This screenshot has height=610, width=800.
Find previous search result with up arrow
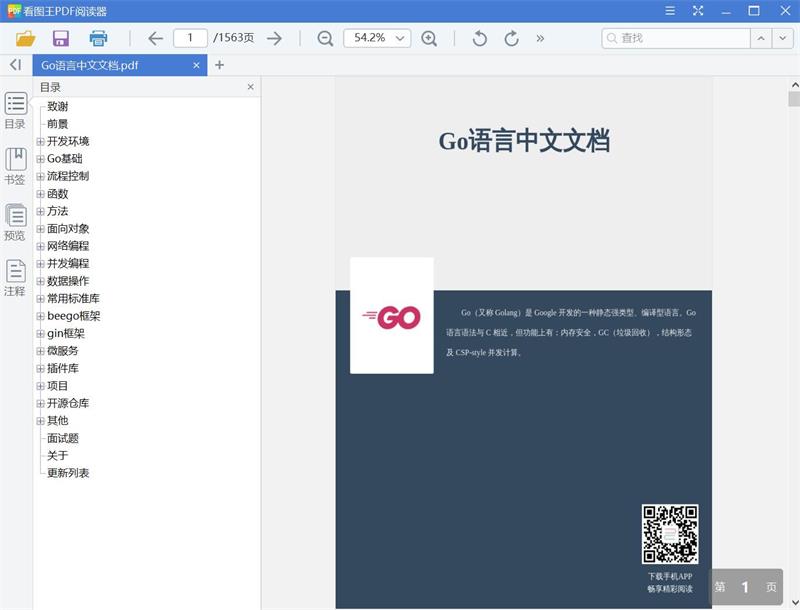pos(761,38)
